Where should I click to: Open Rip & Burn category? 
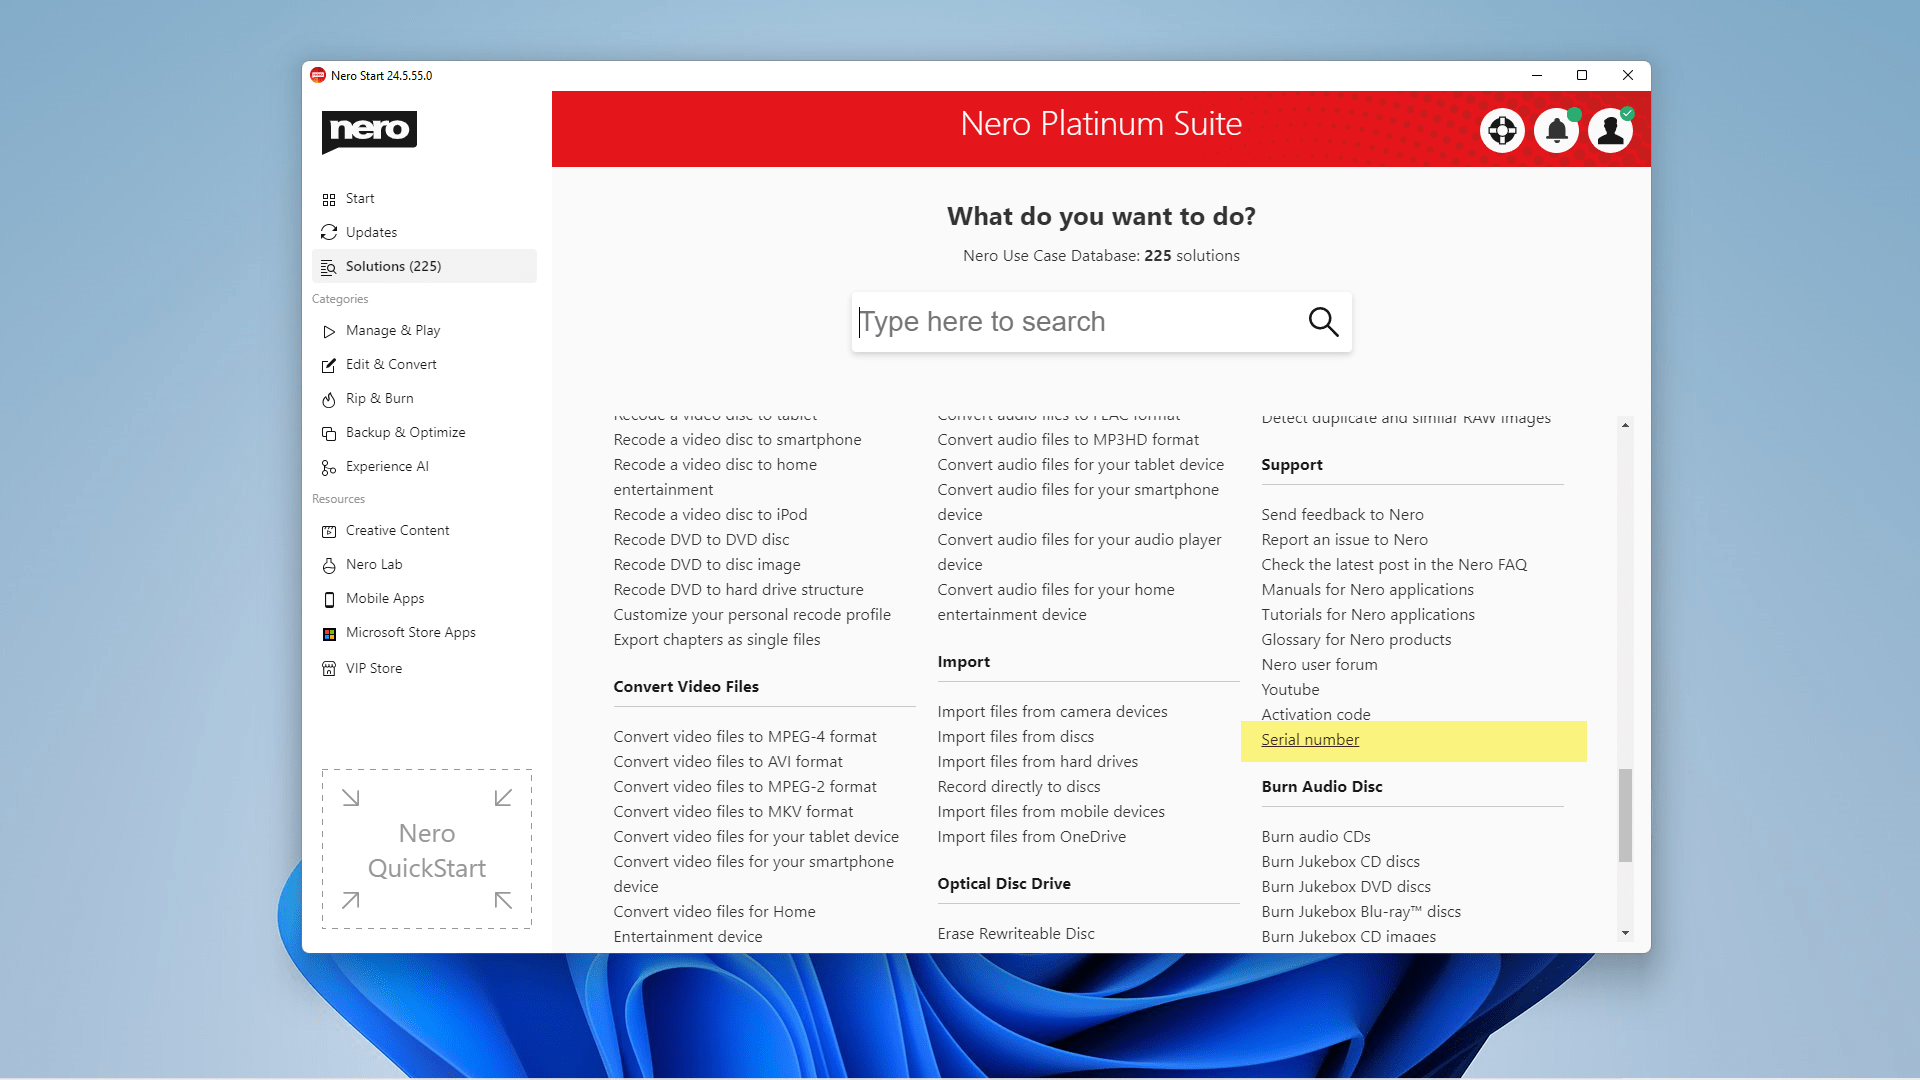coord(424,398)
